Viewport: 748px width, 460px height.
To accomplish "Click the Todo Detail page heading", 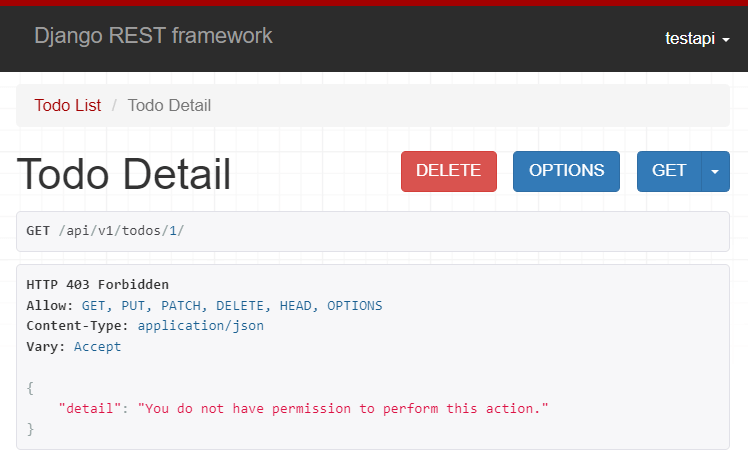I will click(x=124, y=174).
